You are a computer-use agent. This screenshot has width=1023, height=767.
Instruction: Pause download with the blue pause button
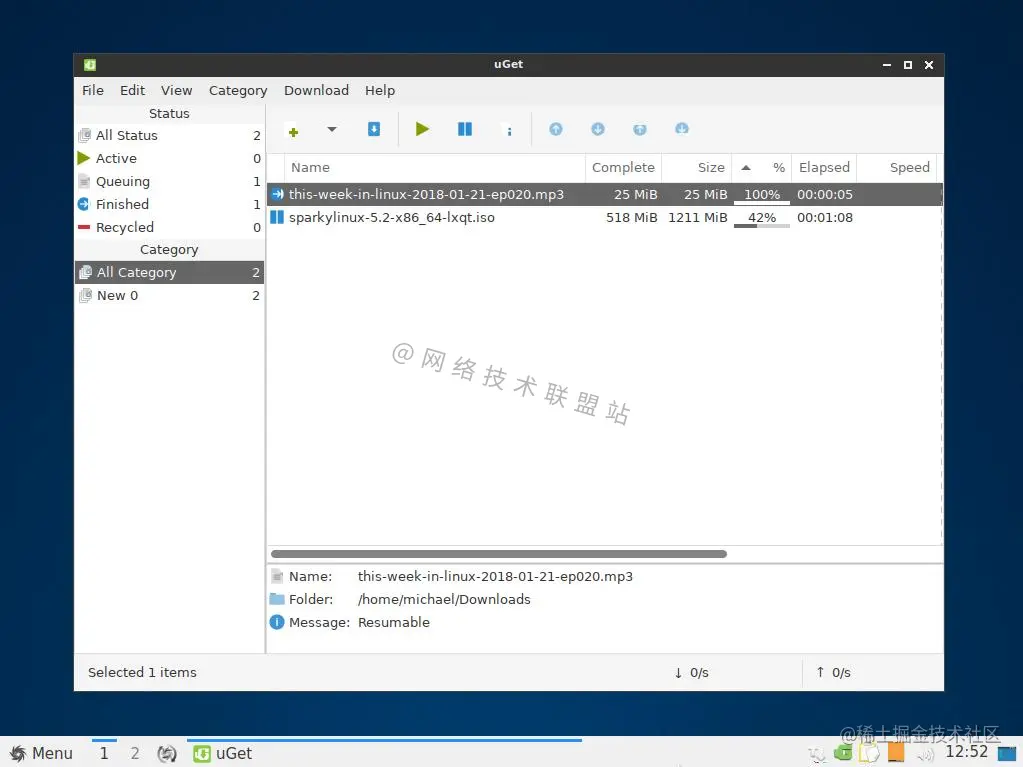(x=465, y=128)
